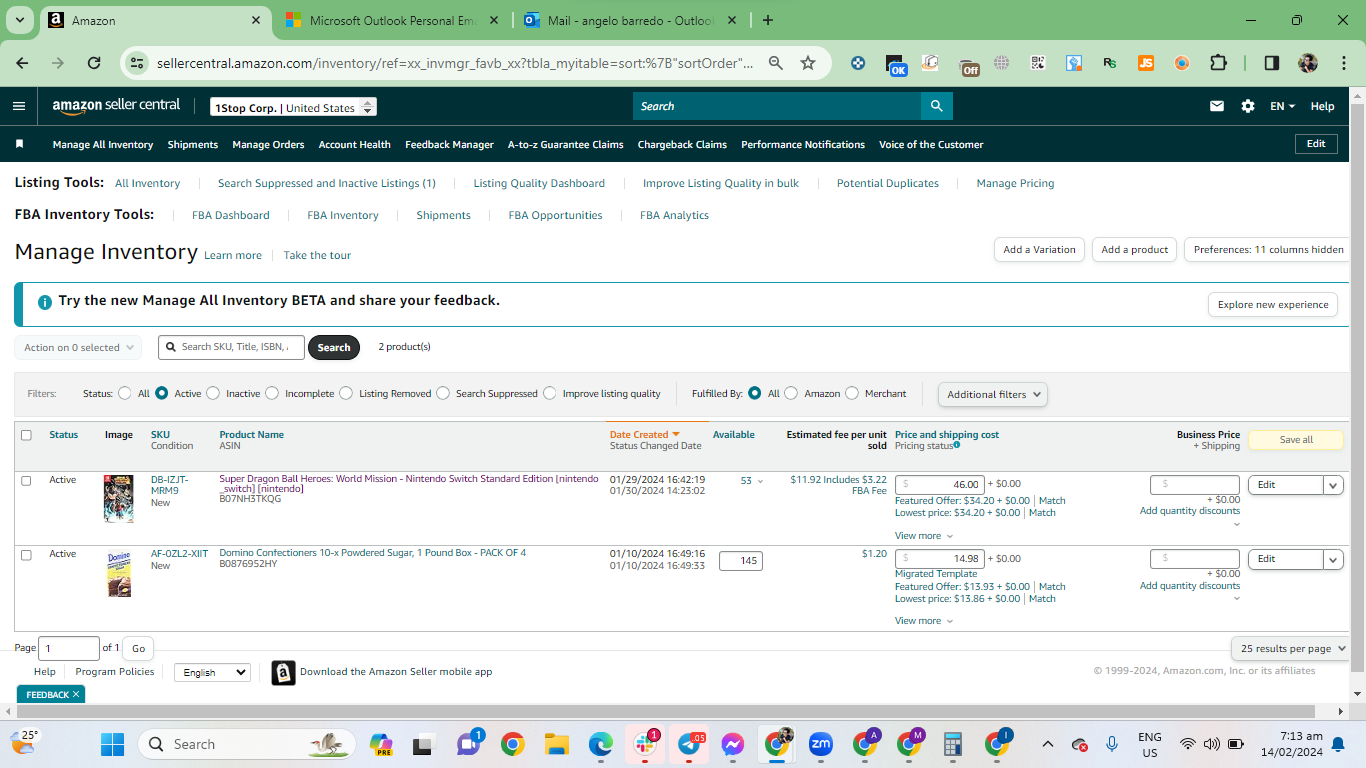Image resolution: width=1366 pixels, height=768 pixels.
Task: Go back to the previous page
Action: [24, 63]
